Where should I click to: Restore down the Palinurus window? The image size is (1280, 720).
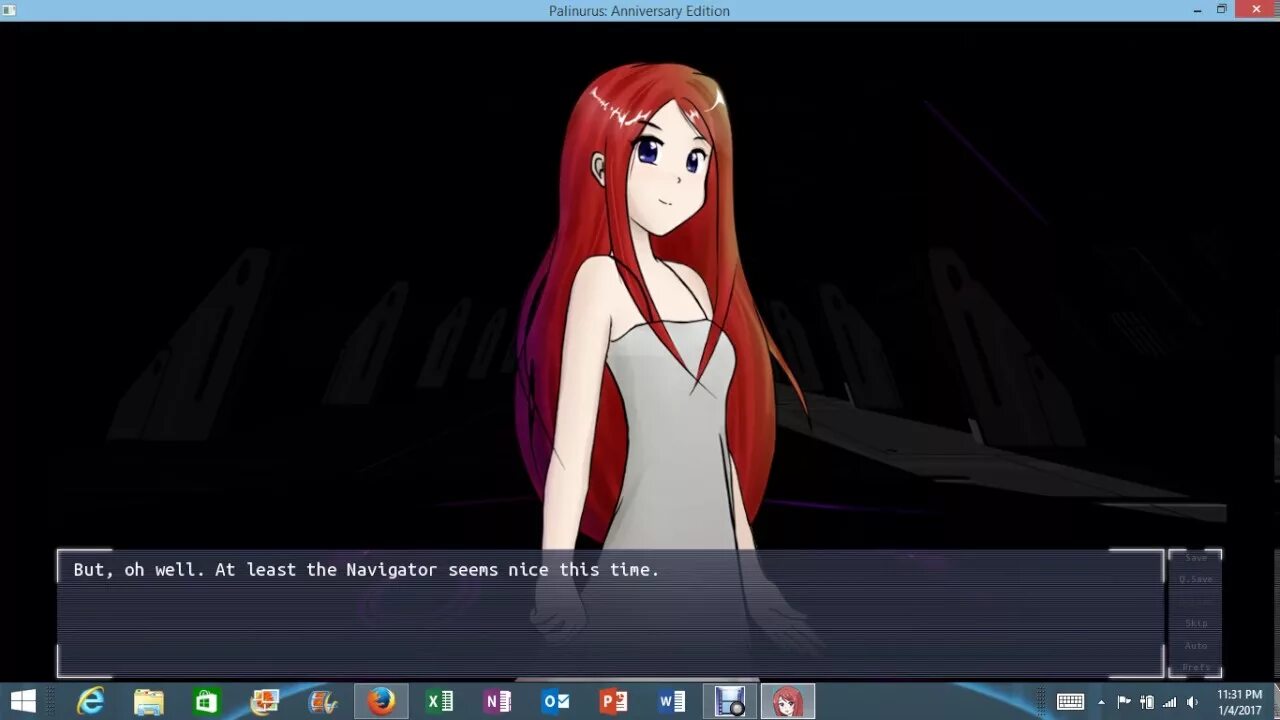[1222, 10]
